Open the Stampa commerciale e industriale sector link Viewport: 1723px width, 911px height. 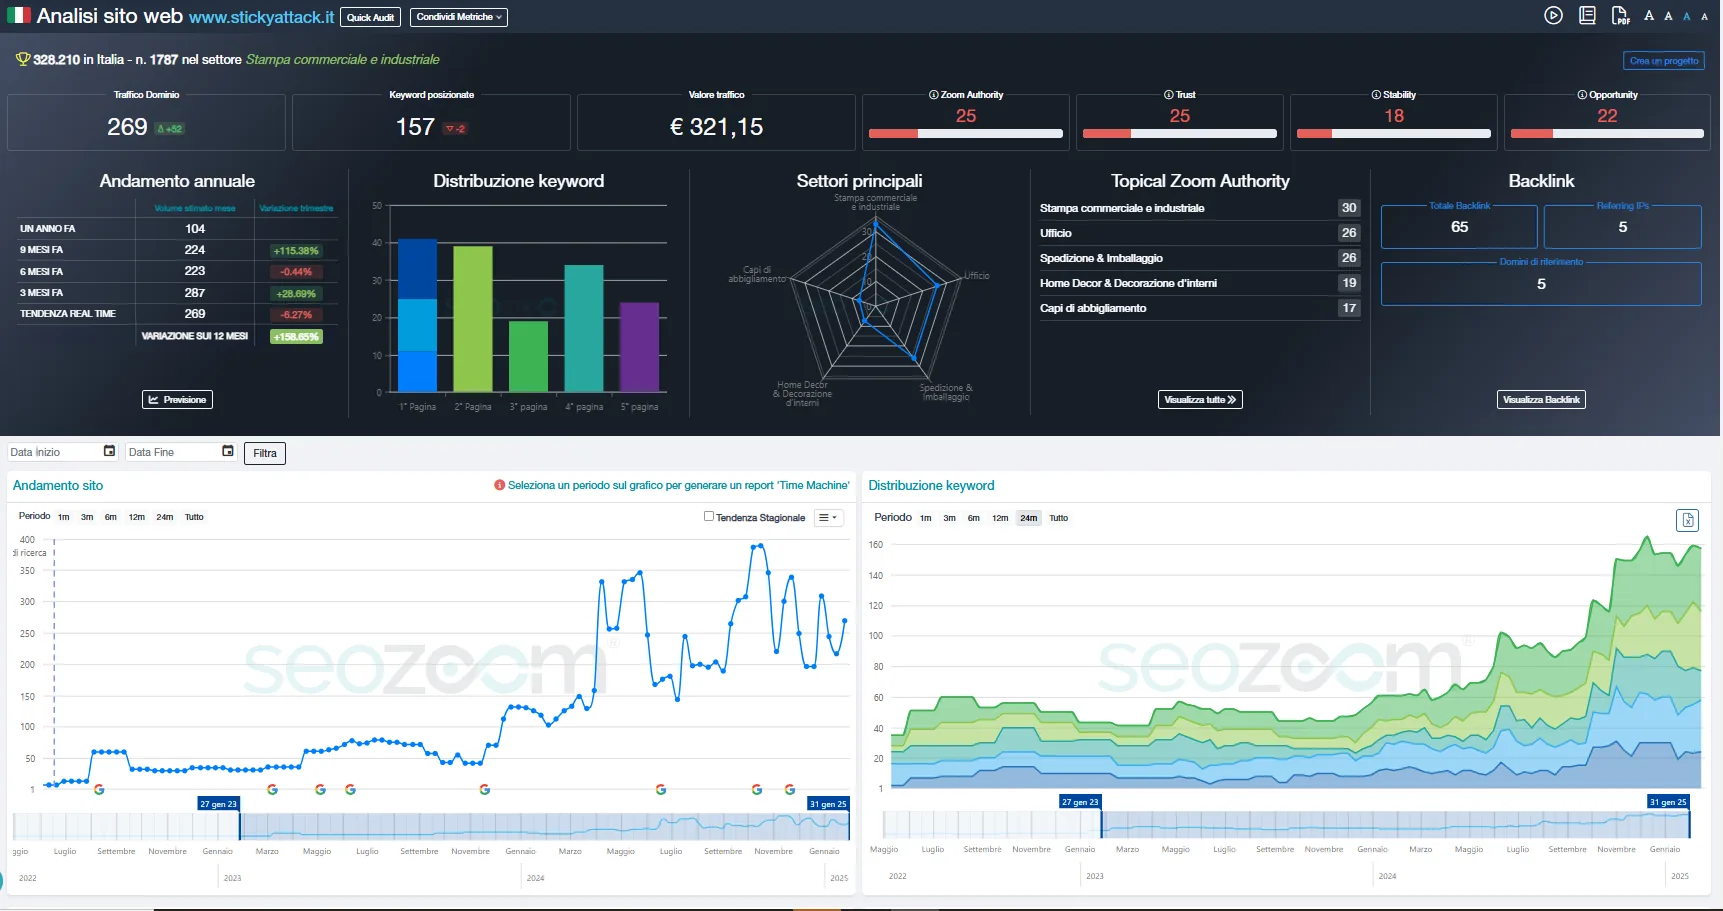pos(343,60)
